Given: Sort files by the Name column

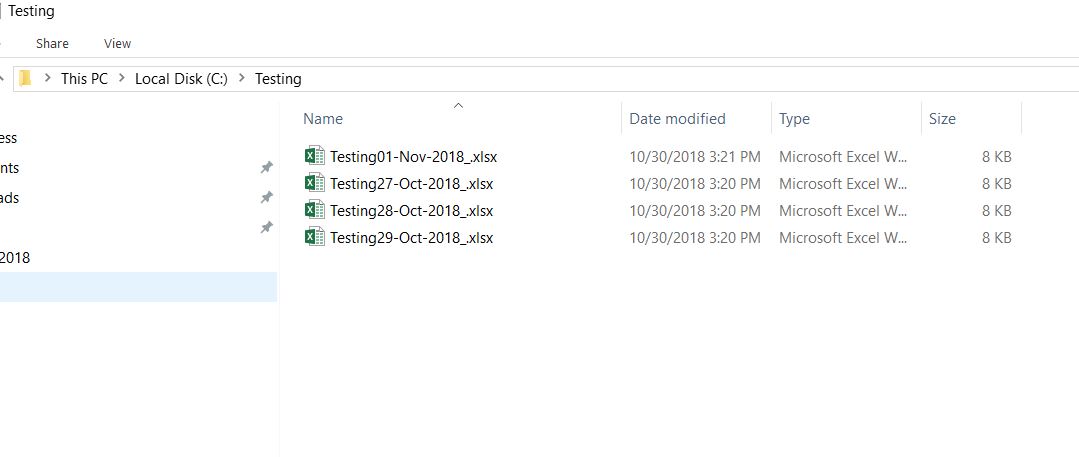Looking at the screenshot, I should (x=323, y=118).
